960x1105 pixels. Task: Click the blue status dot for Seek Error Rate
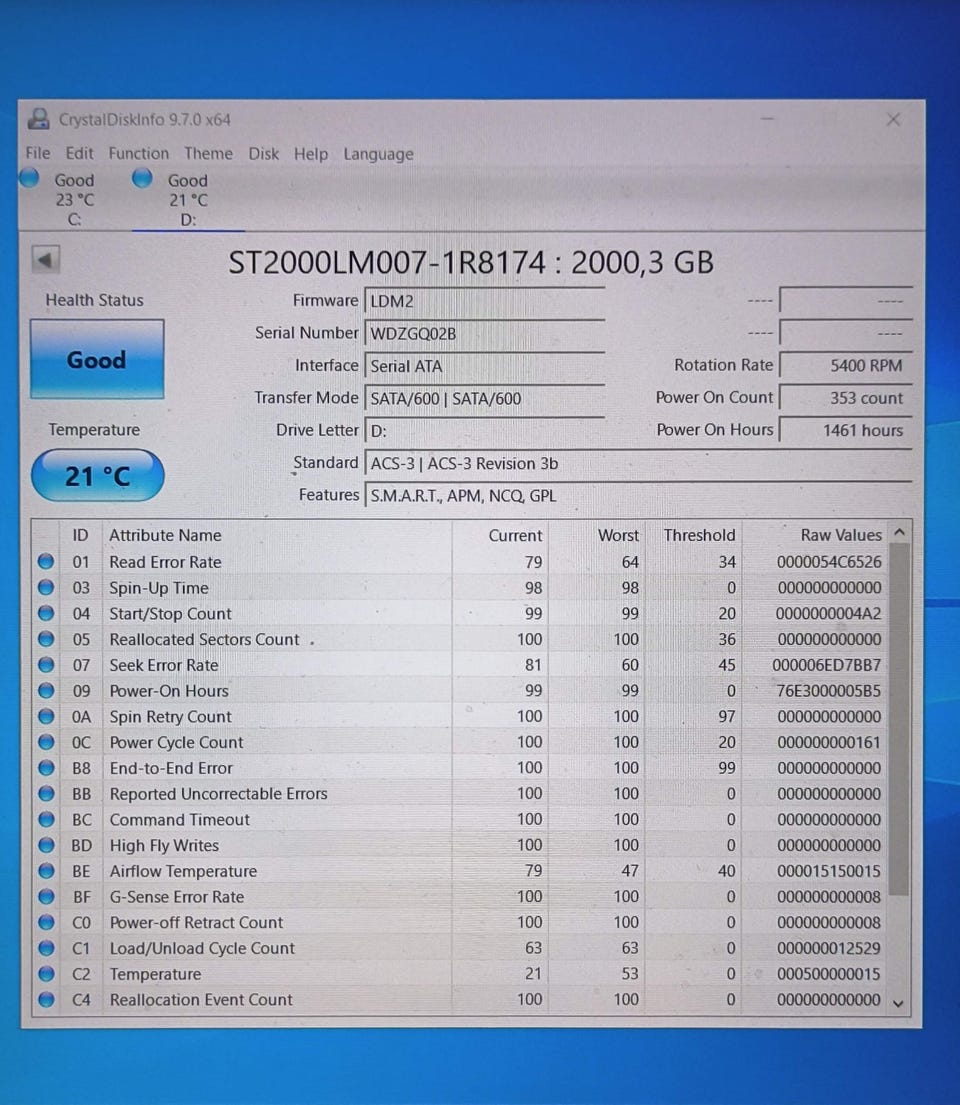[x=46, y=665]
